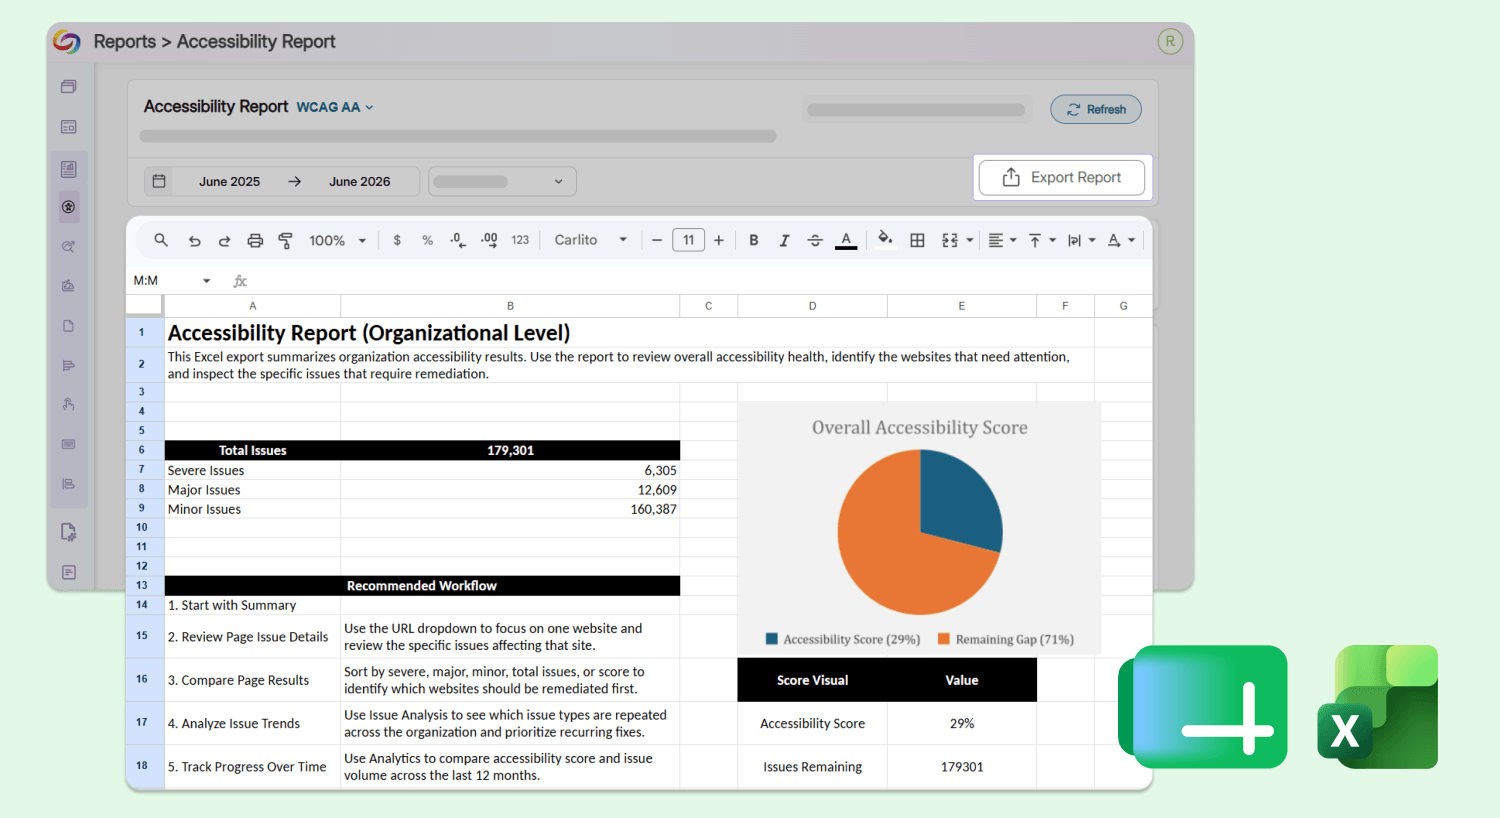
Task: Expand the name box dropdown next to M:M
Action: (x=207, y=281)
